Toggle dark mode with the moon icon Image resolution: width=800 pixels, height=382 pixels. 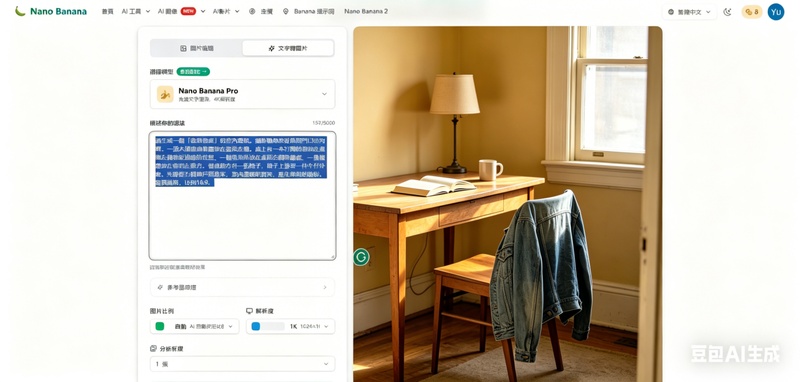pyautogui.click(x=728, y=12)
